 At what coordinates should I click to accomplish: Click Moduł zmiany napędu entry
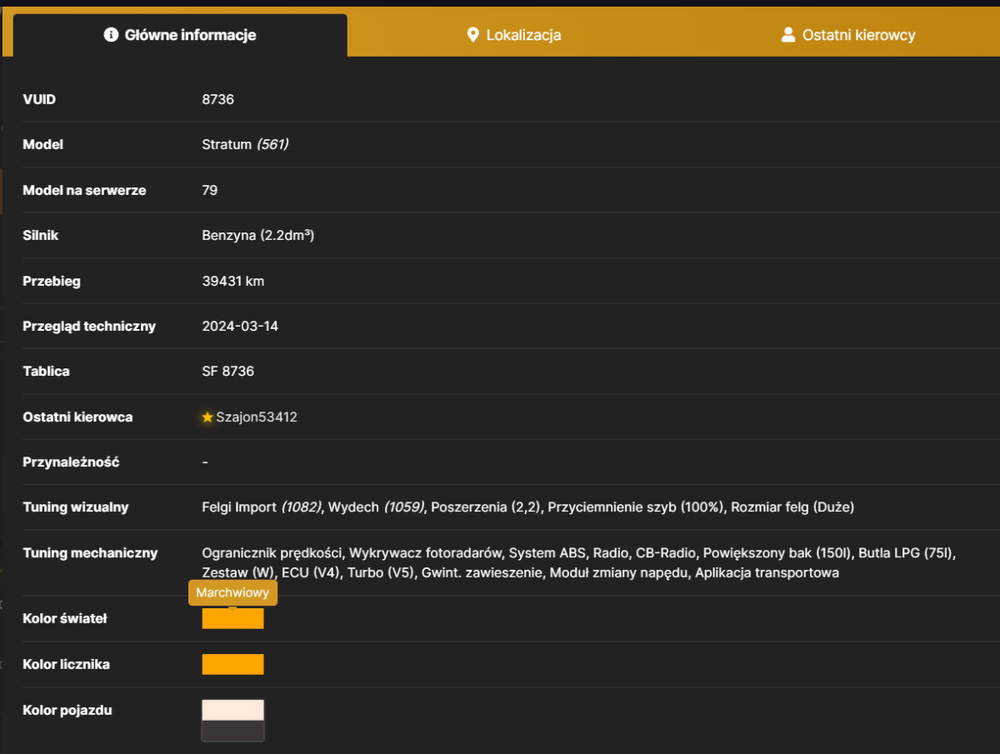pos(619,573)
